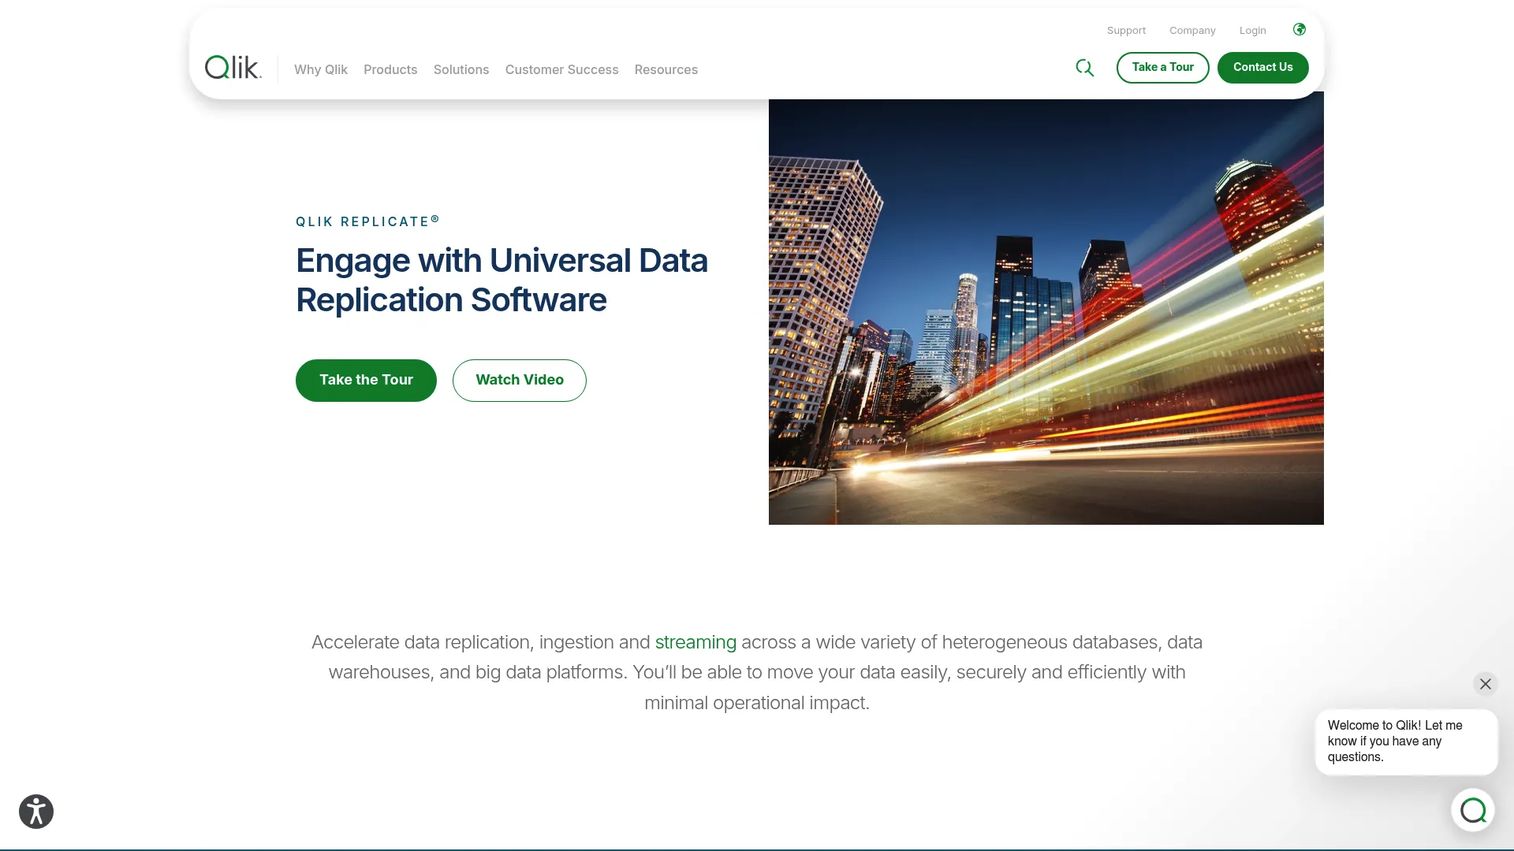Launch the Qlik chat assistant bubble
Screen dimensions: 1514x851
pyautogui.click(x=1473, y=810)
